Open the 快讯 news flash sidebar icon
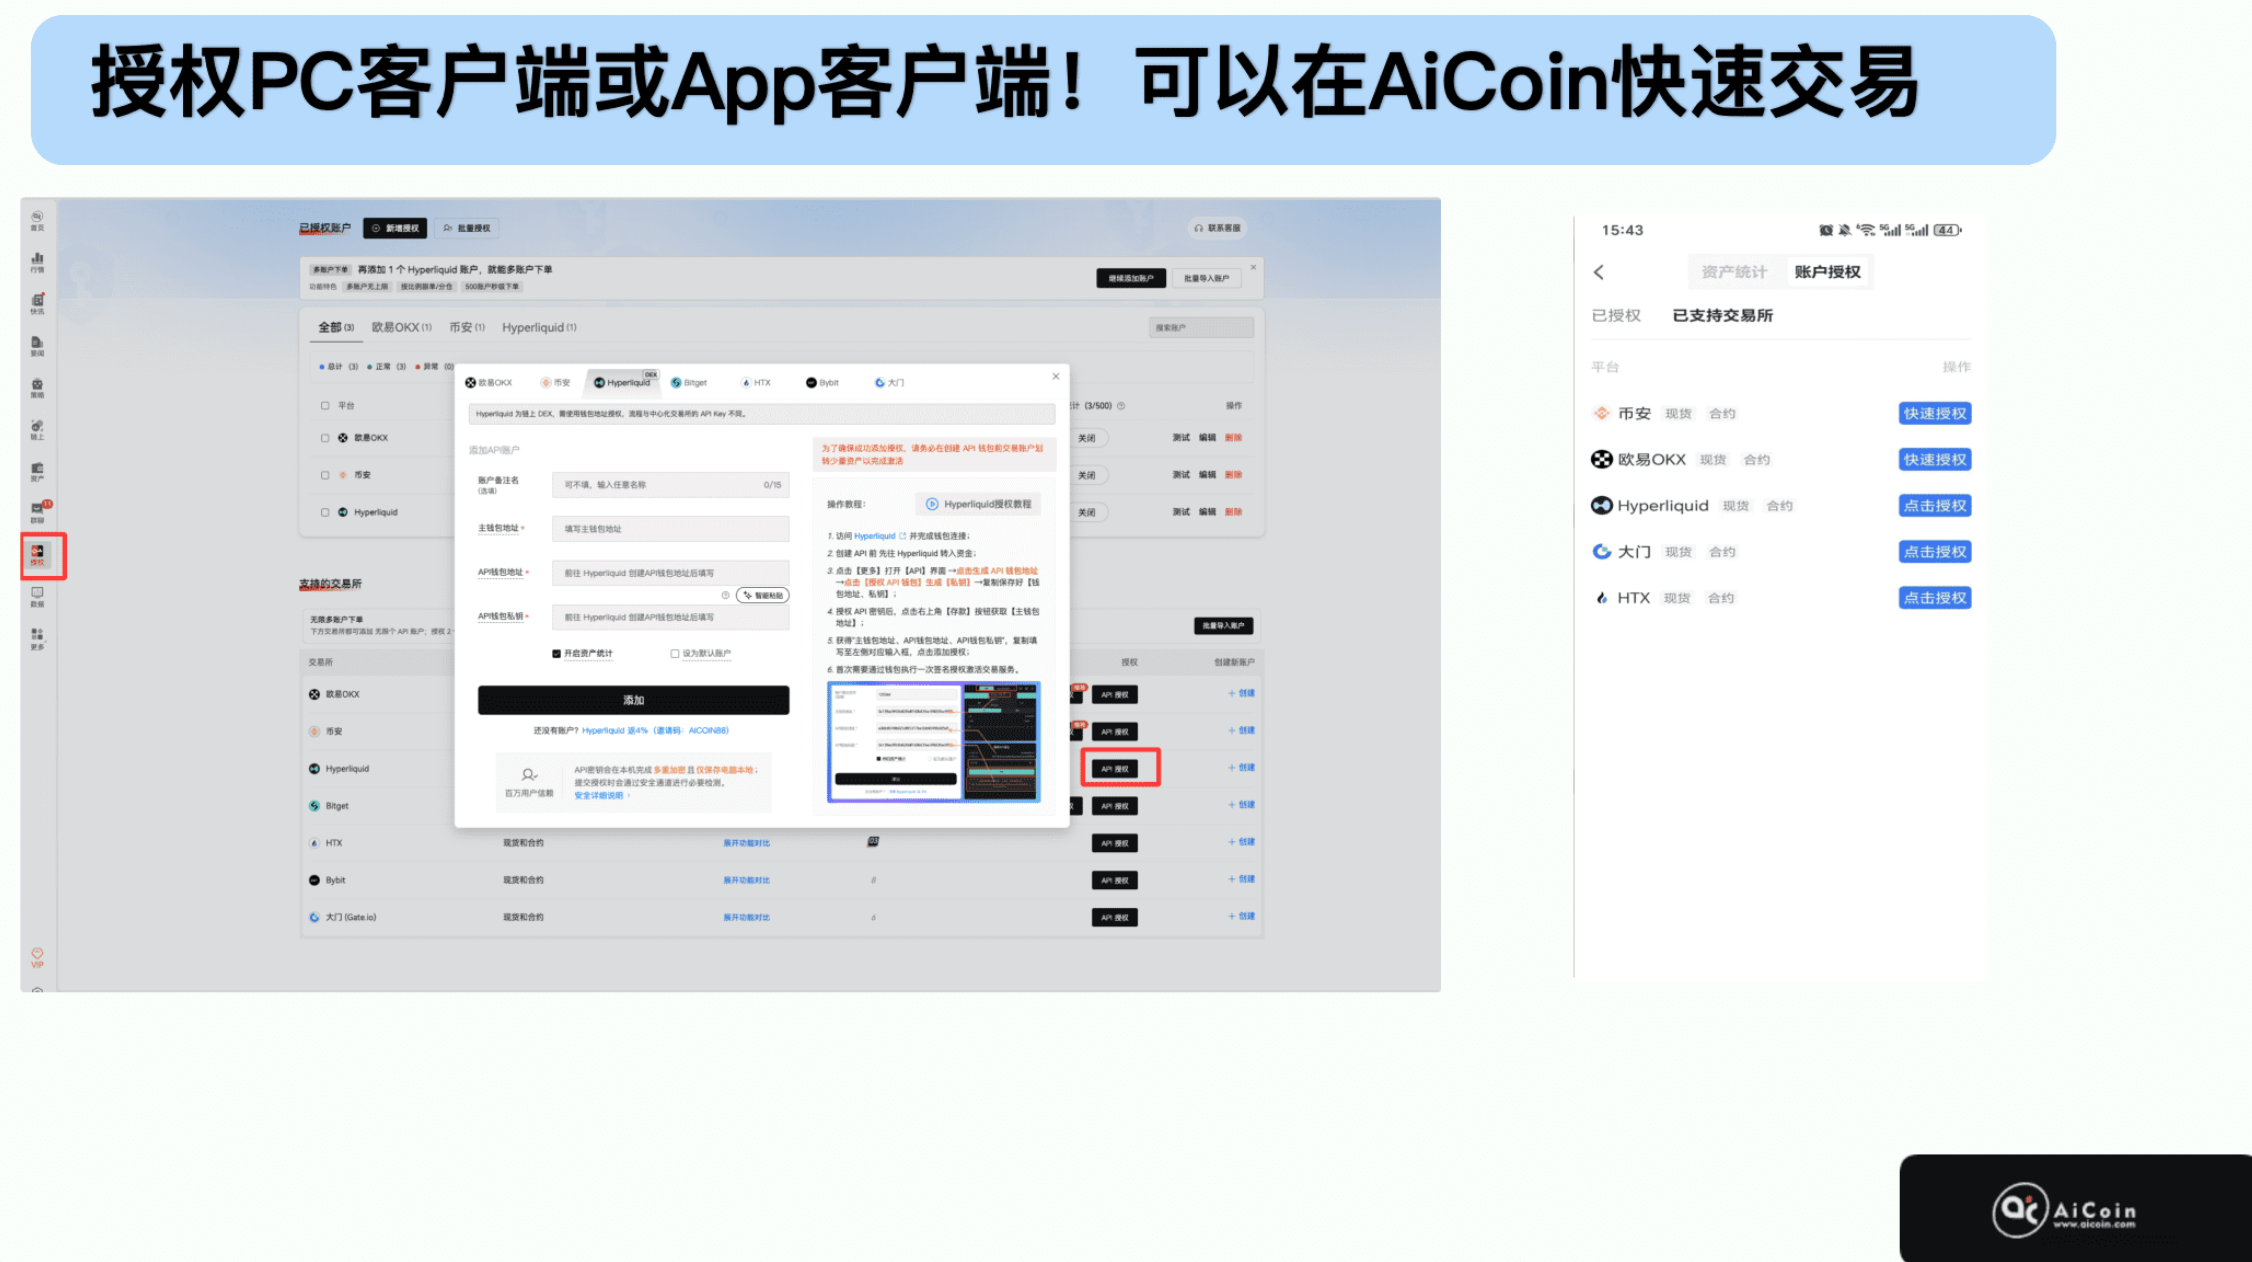 click(37, 304)
